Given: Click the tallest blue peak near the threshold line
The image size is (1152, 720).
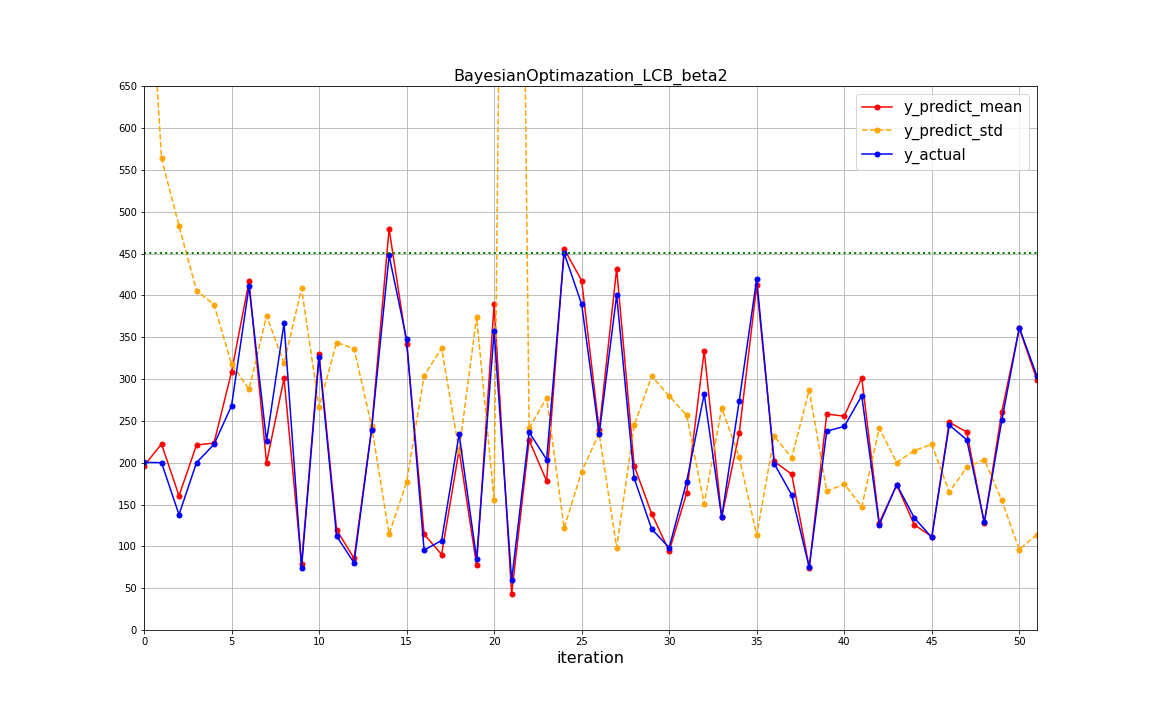Looking at the screenshot, I should (x=563, y=253).
